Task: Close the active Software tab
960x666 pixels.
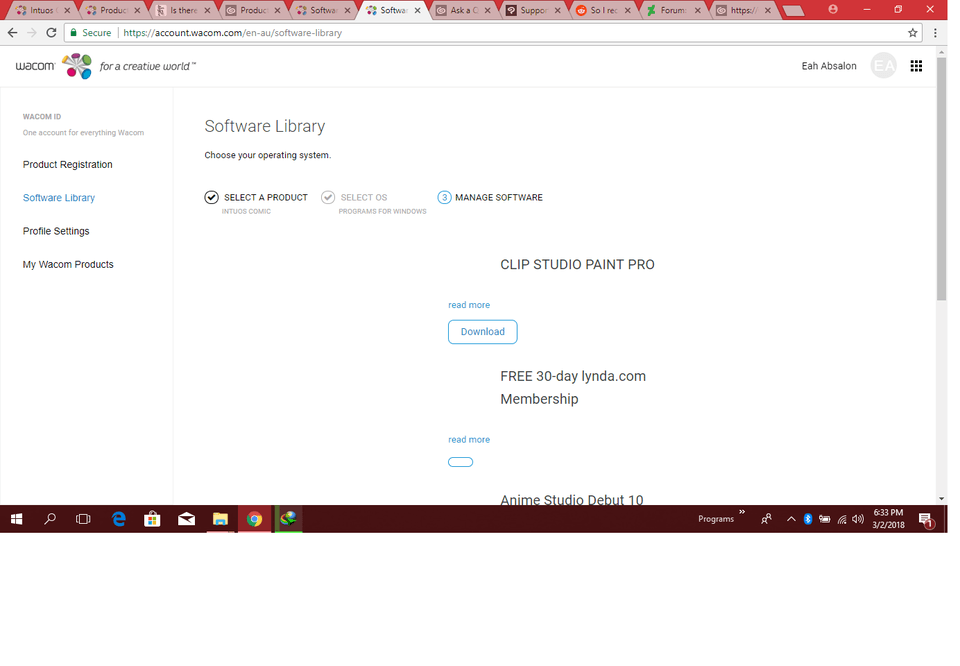Action: coord(418,10)
